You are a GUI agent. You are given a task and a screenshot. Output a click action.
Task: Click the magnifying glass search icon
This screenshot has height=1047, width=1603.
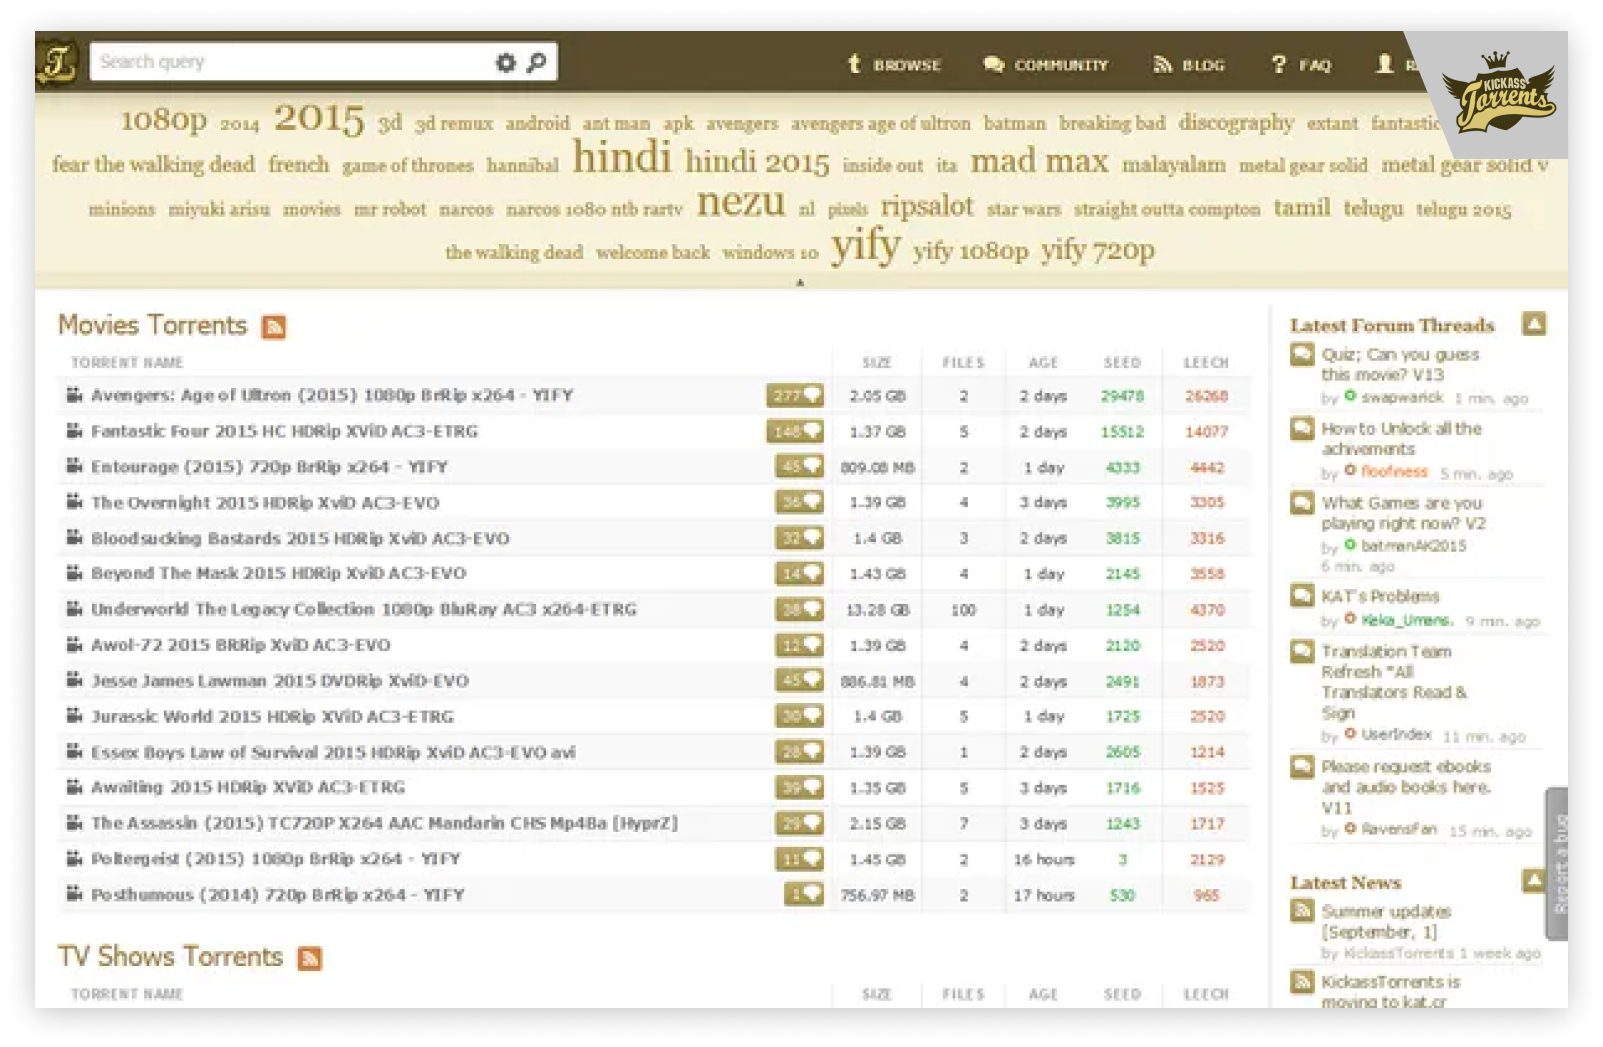(537, 62)
